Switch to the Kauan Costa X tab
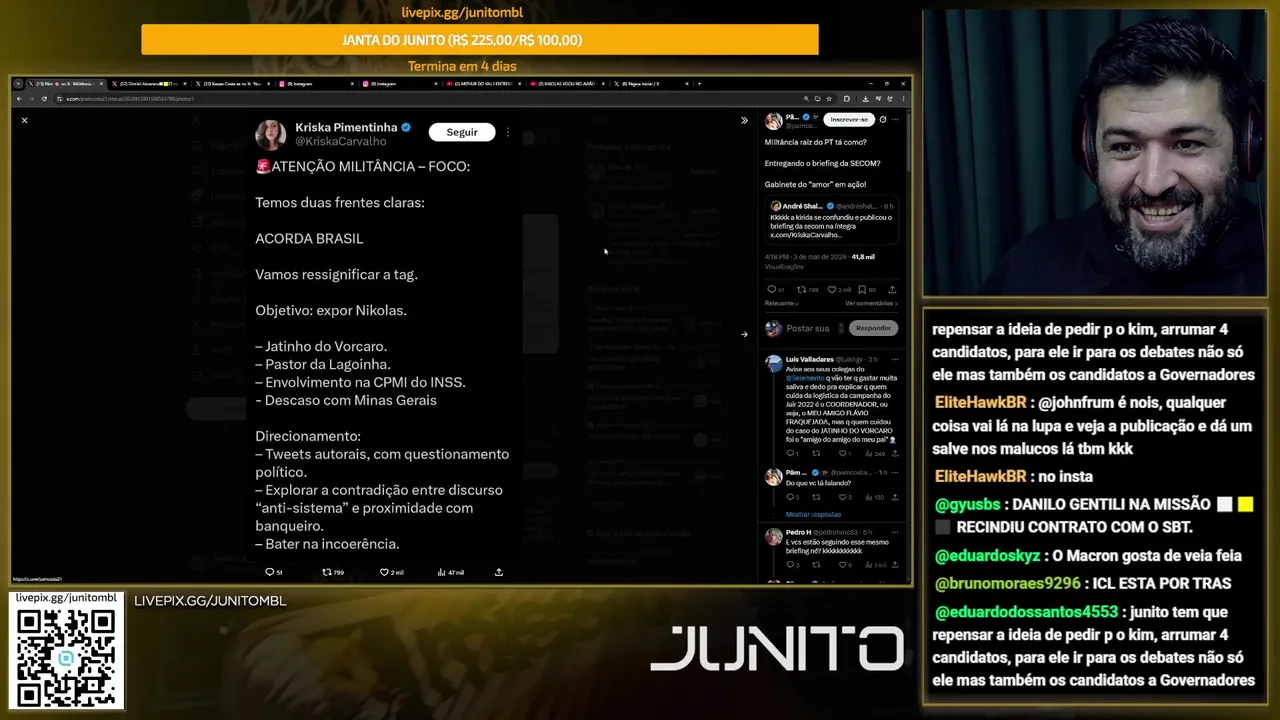This screenshot has height=720, width=1280. click(x=232, y=84)
